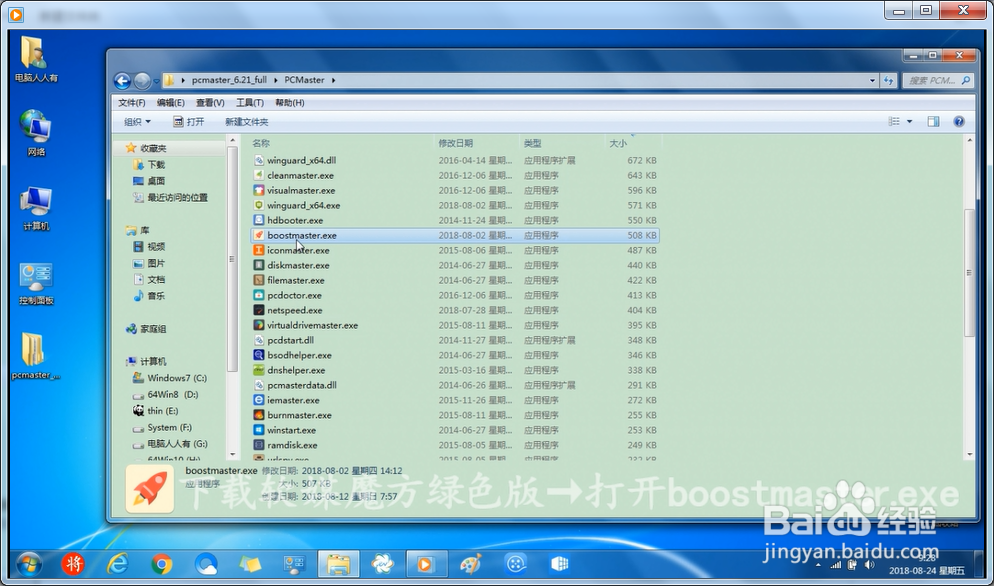Expand breadcrumb arrow after pcmaster_6.21_full

click(x=276, y=81)
